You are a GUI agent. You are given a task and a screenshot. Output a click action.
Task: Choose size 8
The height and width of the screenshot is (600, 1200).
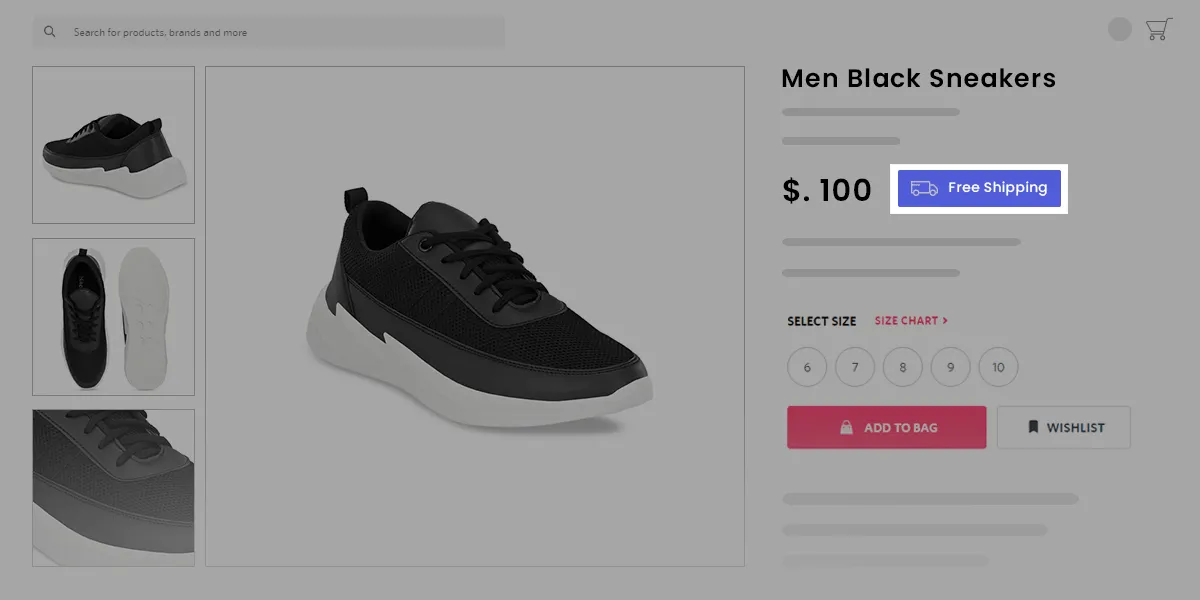tap(903, 367)
